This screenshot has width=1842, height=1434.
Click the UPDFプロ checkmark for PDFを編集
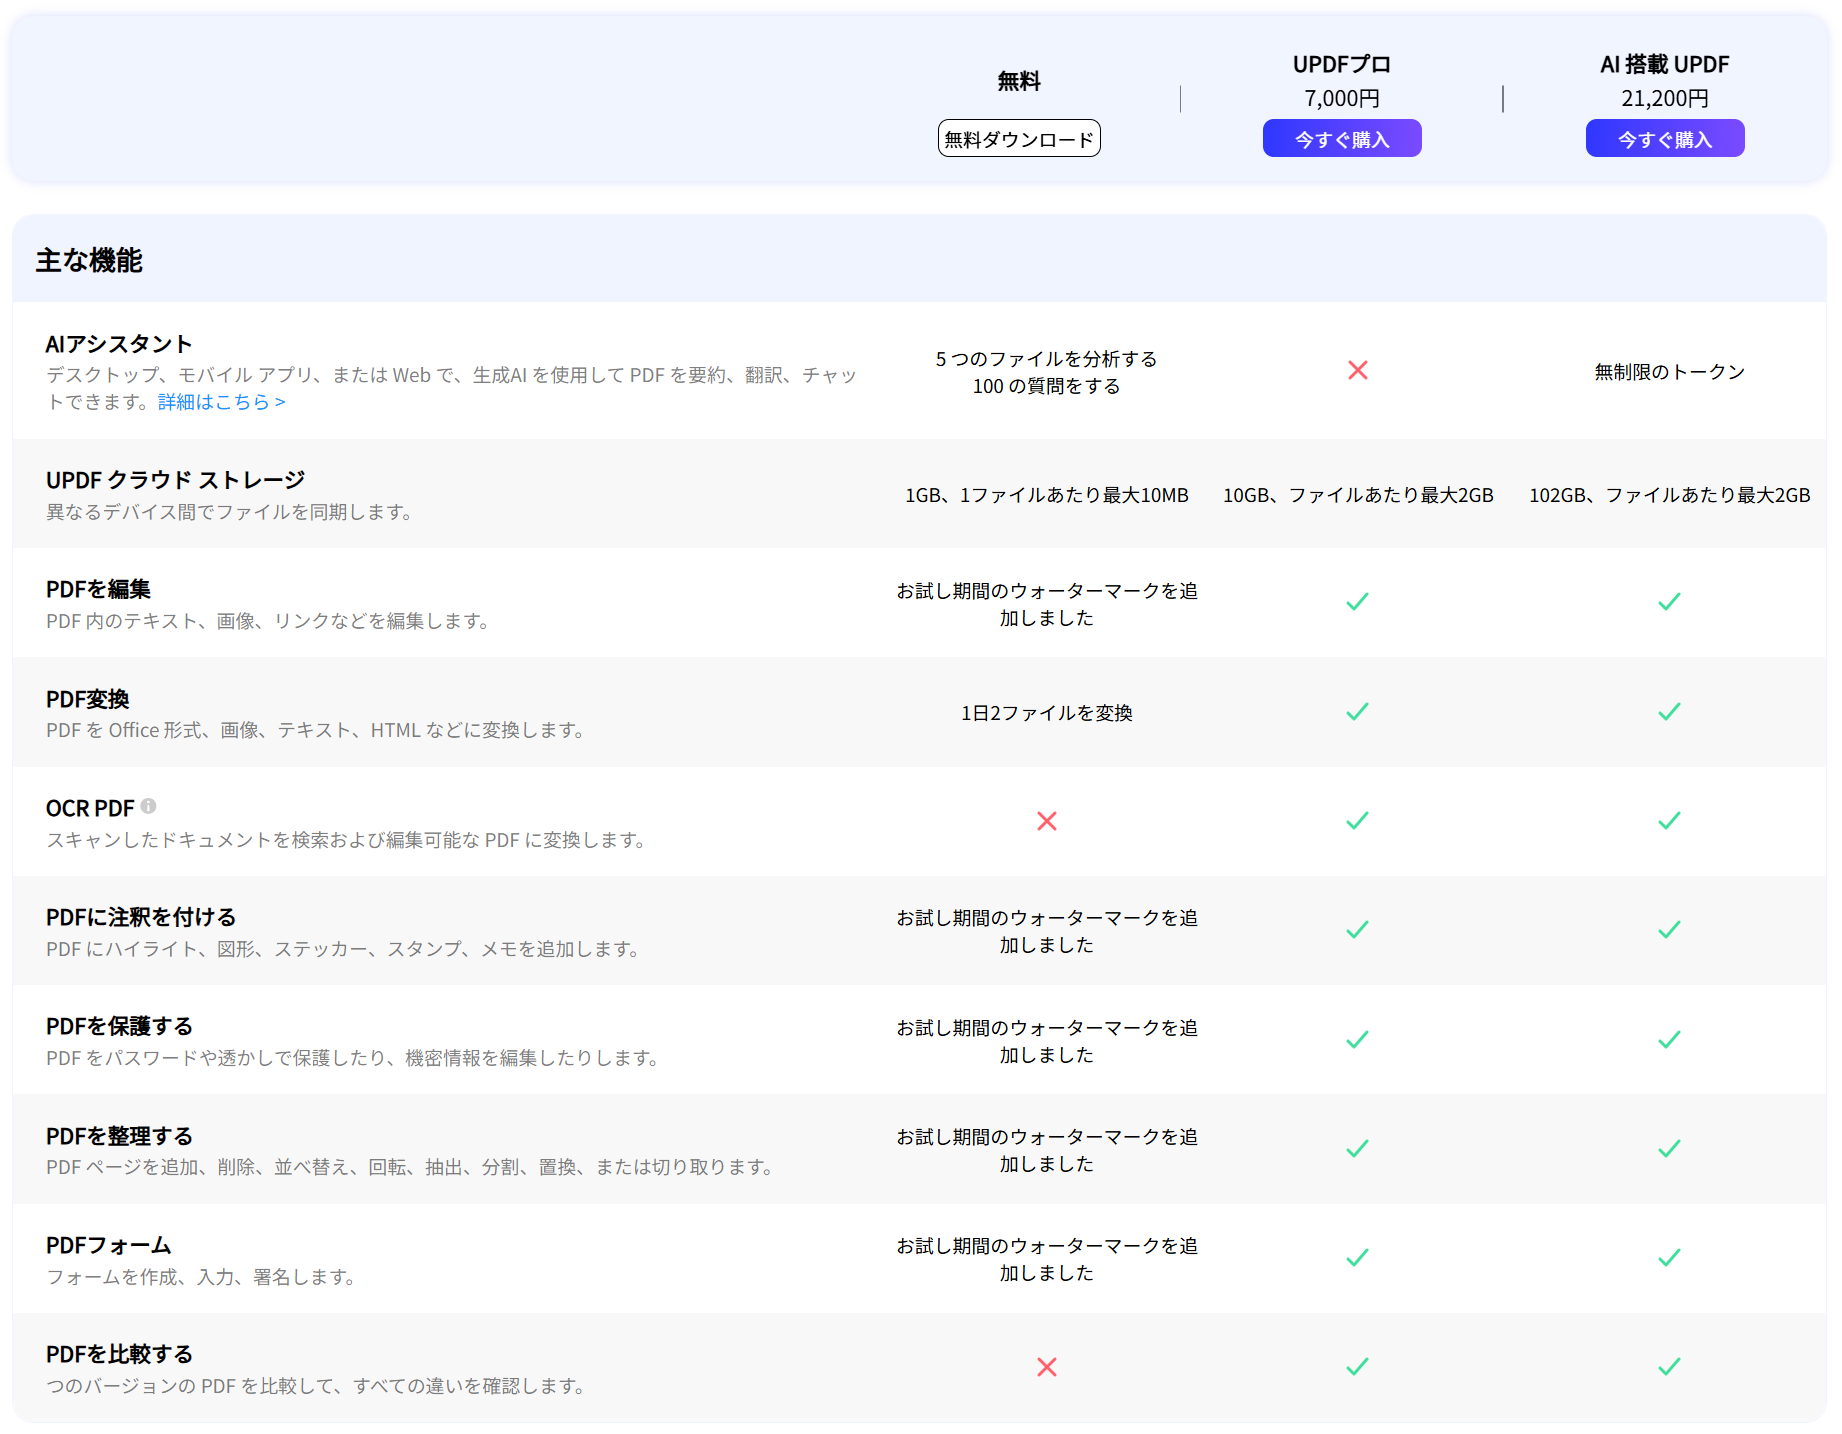click(1358, 602)
